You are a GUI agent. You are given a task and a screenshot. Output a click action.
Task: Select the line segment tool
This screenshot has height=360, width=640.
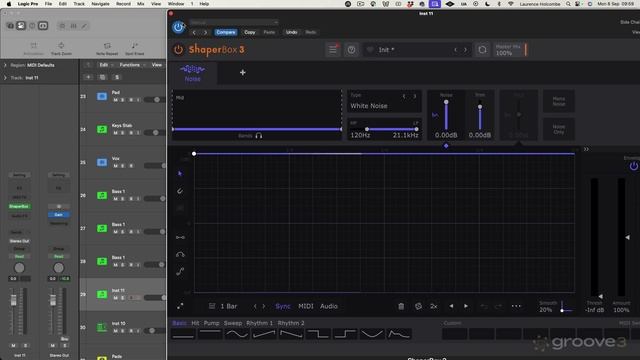coord(180,237)
